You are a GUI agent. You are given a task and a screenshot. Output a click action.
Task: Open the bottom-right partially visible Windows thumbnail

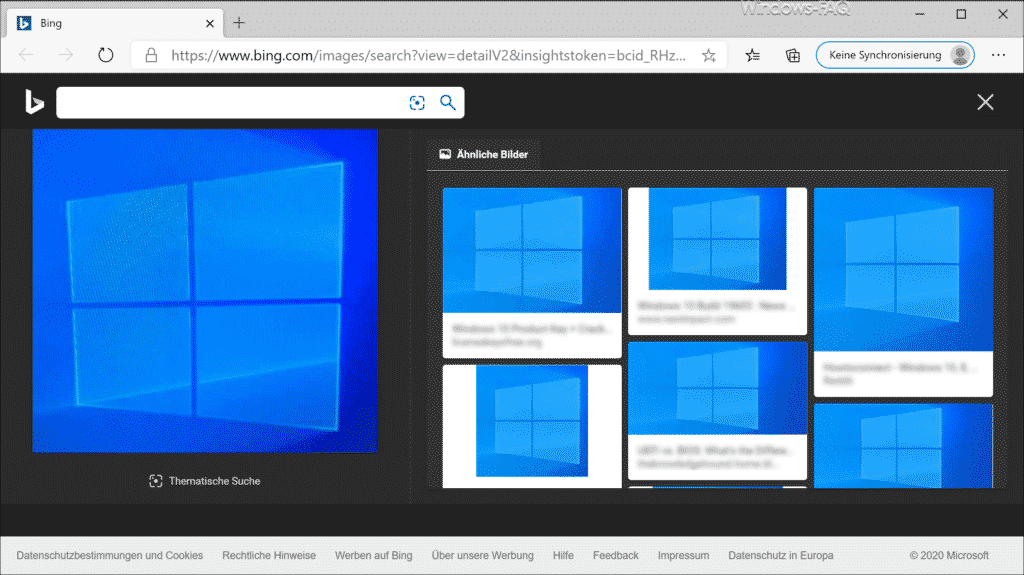tap(903, 446)
